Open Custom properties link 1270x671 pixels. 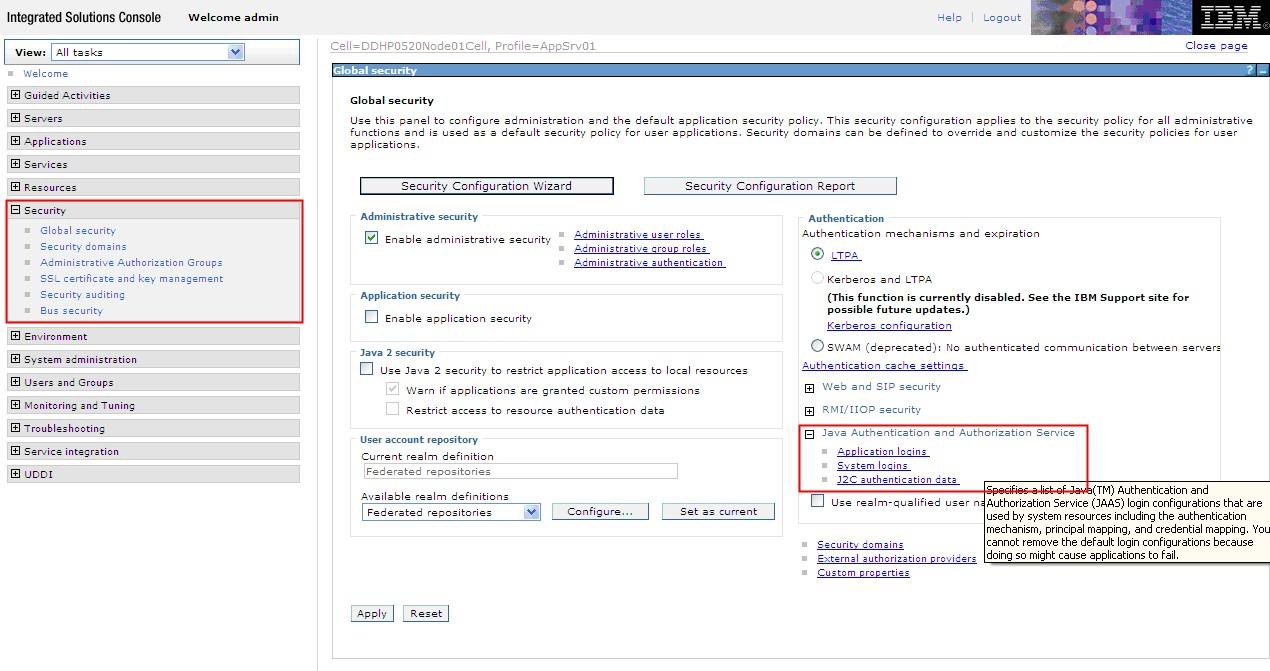tap(863, 573)
